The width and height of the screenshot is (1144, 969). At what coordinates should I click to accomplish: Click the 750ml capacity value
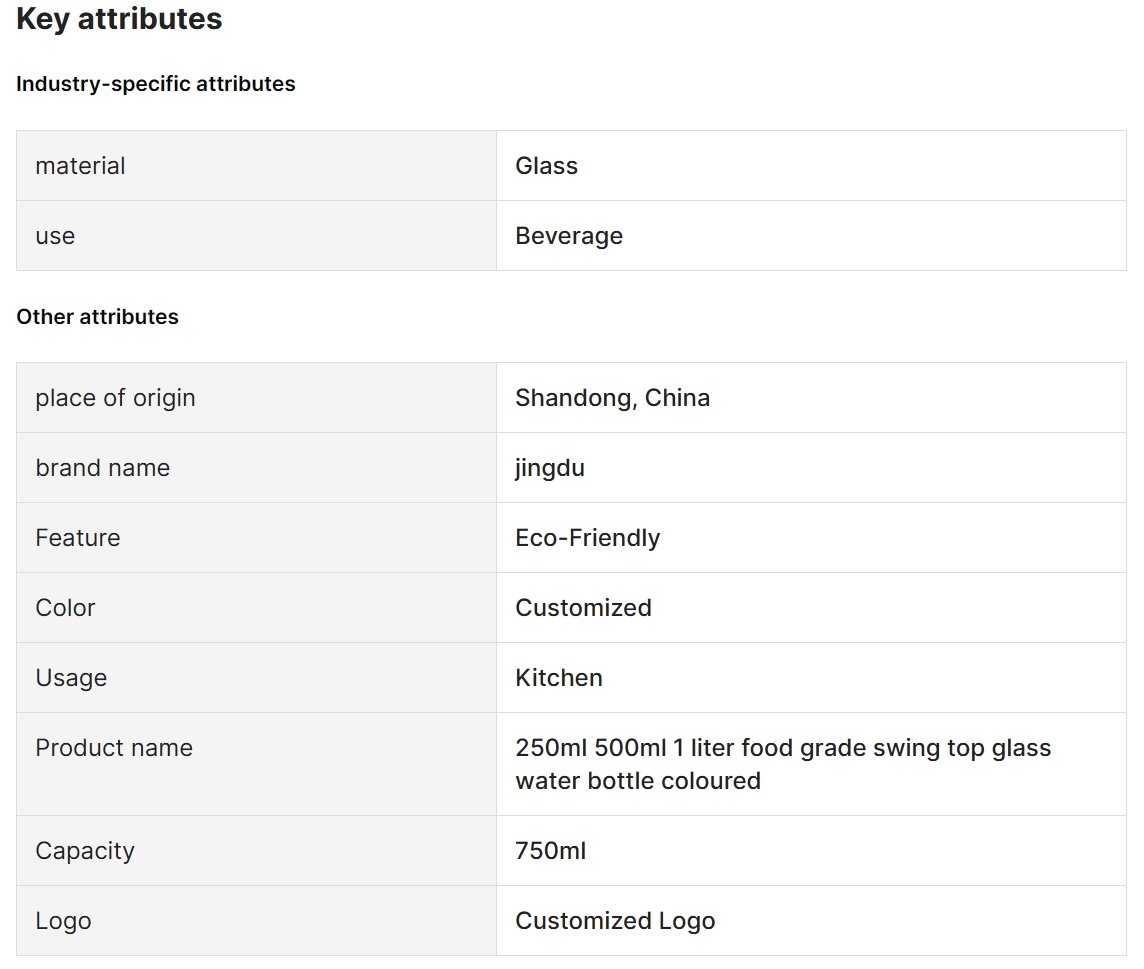(550, 851)
